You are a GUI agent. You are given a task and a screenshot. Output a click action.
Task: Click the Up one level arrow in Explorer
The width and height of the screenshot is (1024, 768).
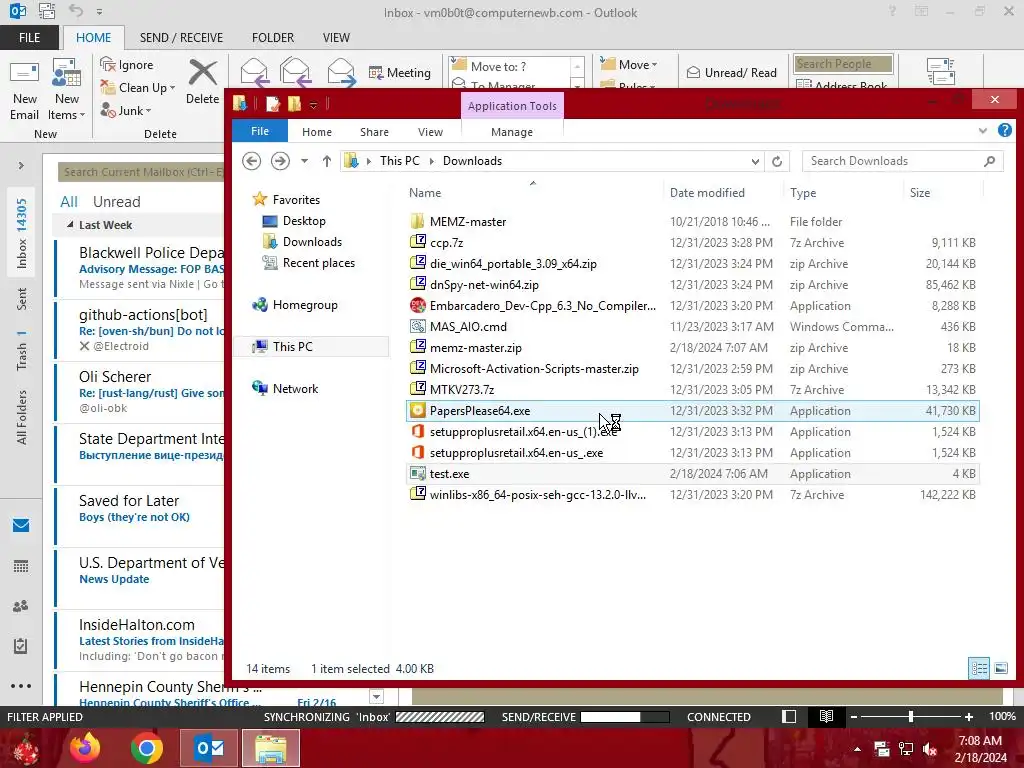tap(327, 161)
